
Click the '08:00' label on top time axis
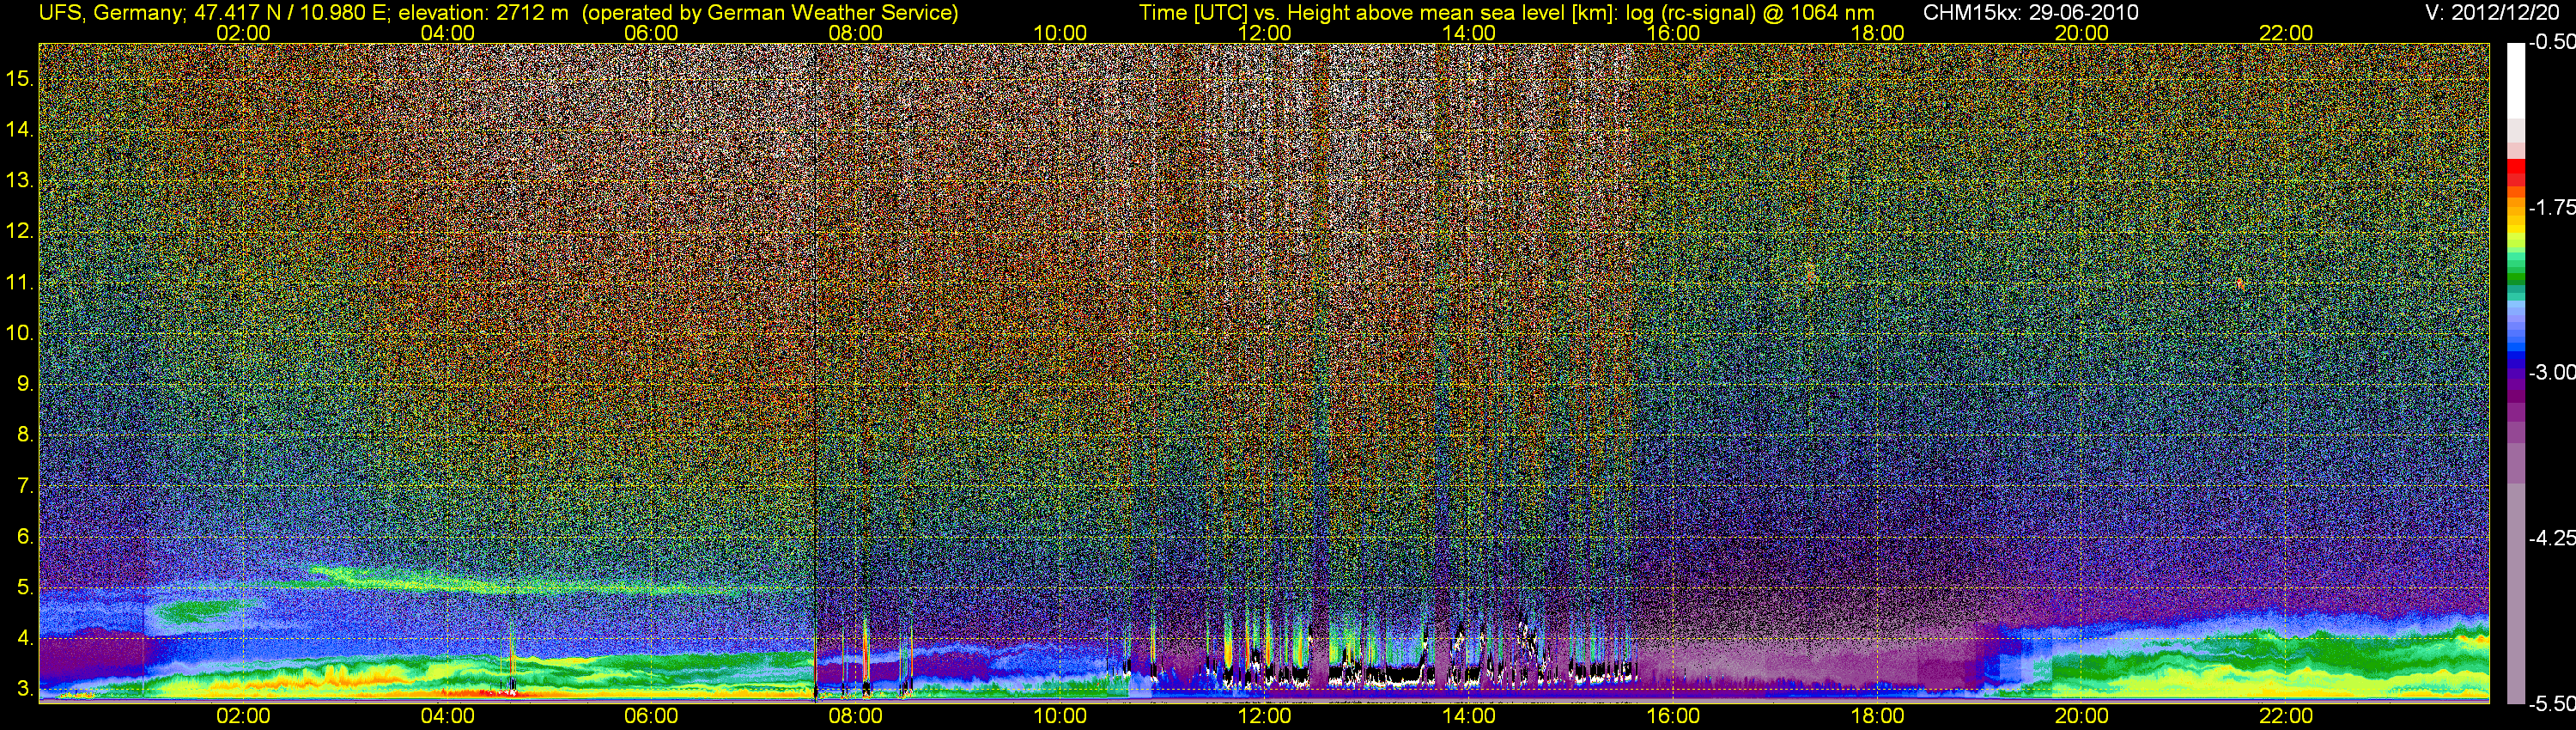(x=856, y=33)
